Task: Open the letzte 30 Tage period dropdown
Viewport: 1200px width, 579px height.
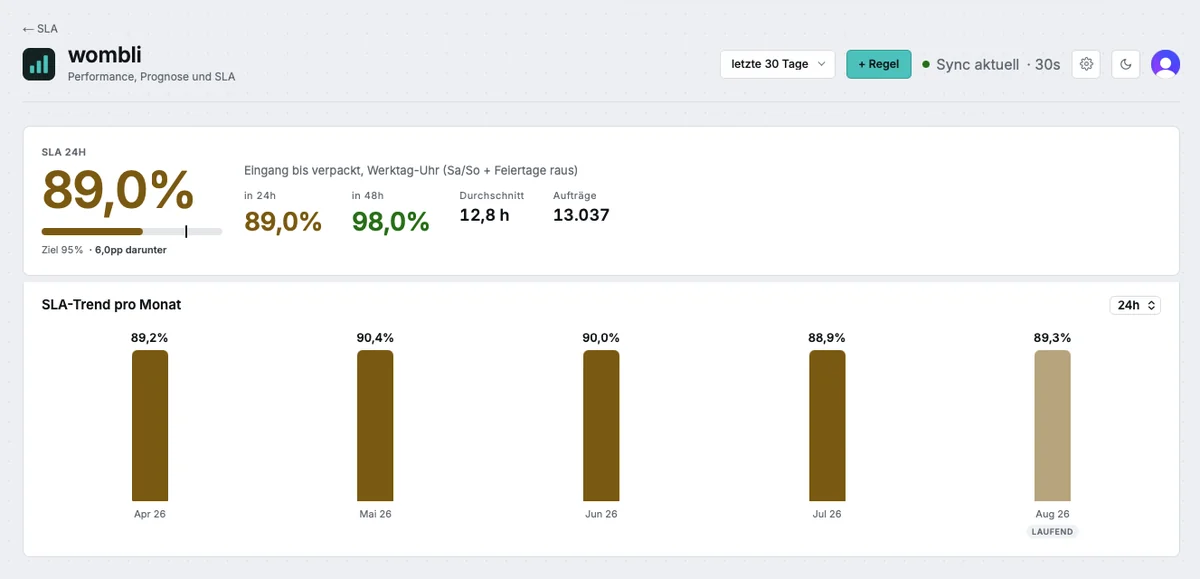Action: pyautogui.click(x=778, y=64)
